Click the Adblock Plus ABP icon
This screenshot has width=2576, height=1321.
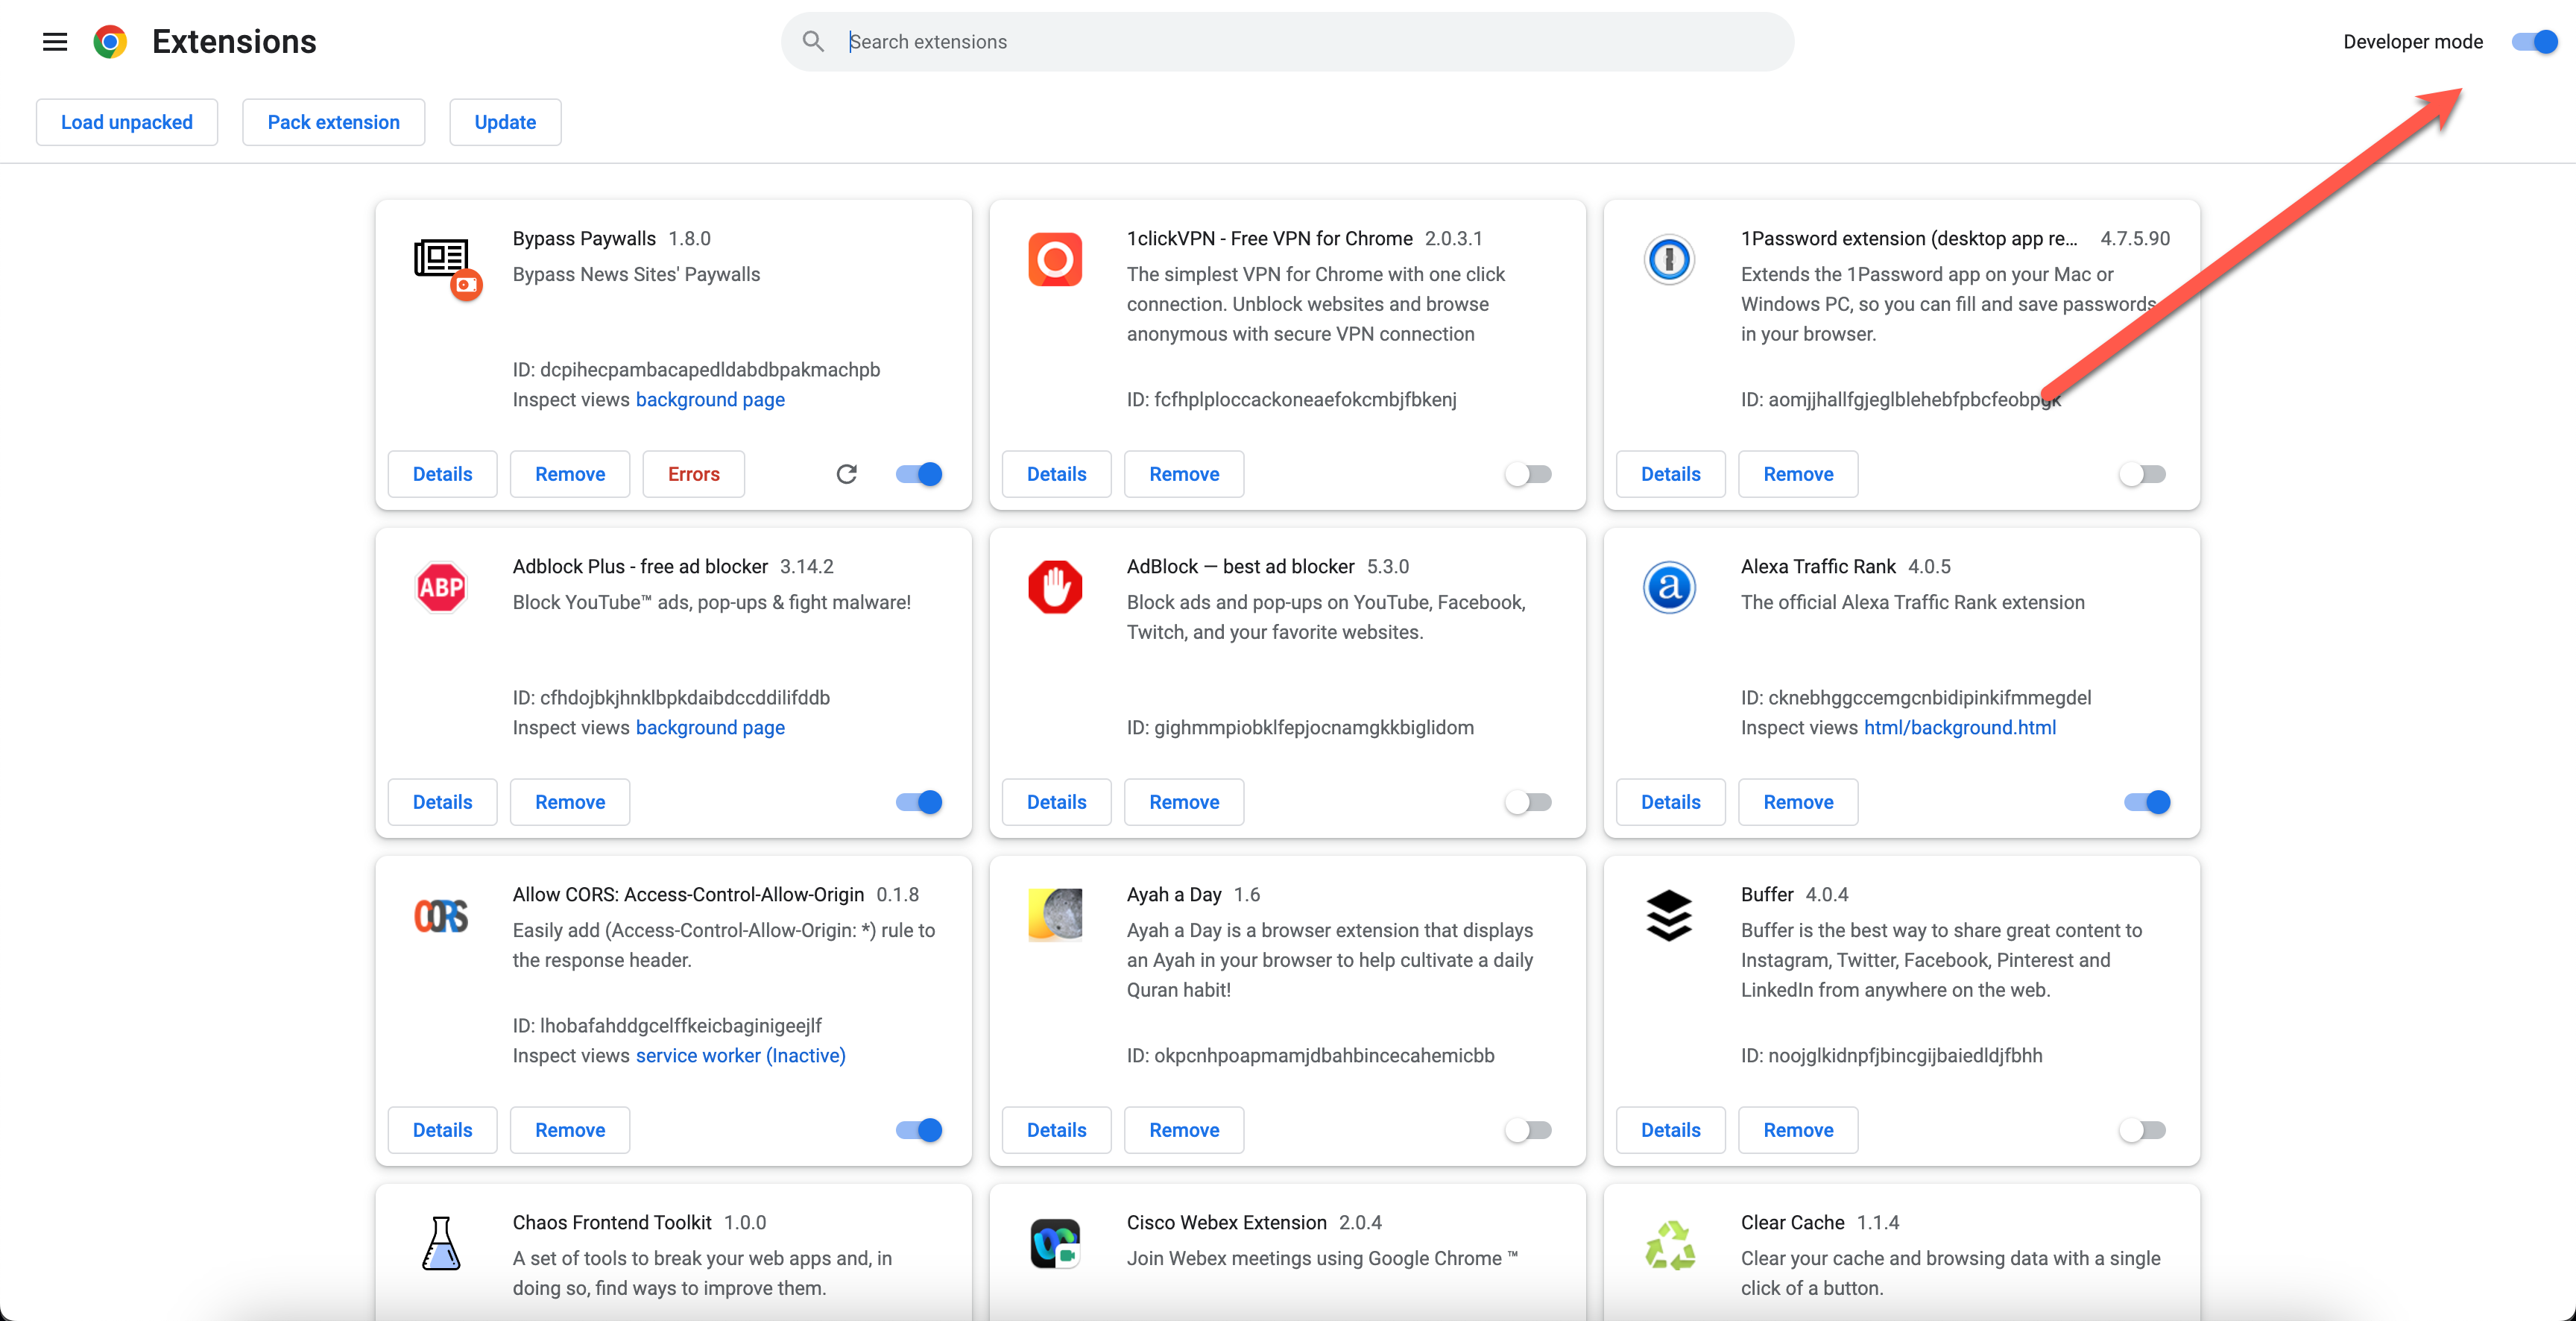(441, 587)
